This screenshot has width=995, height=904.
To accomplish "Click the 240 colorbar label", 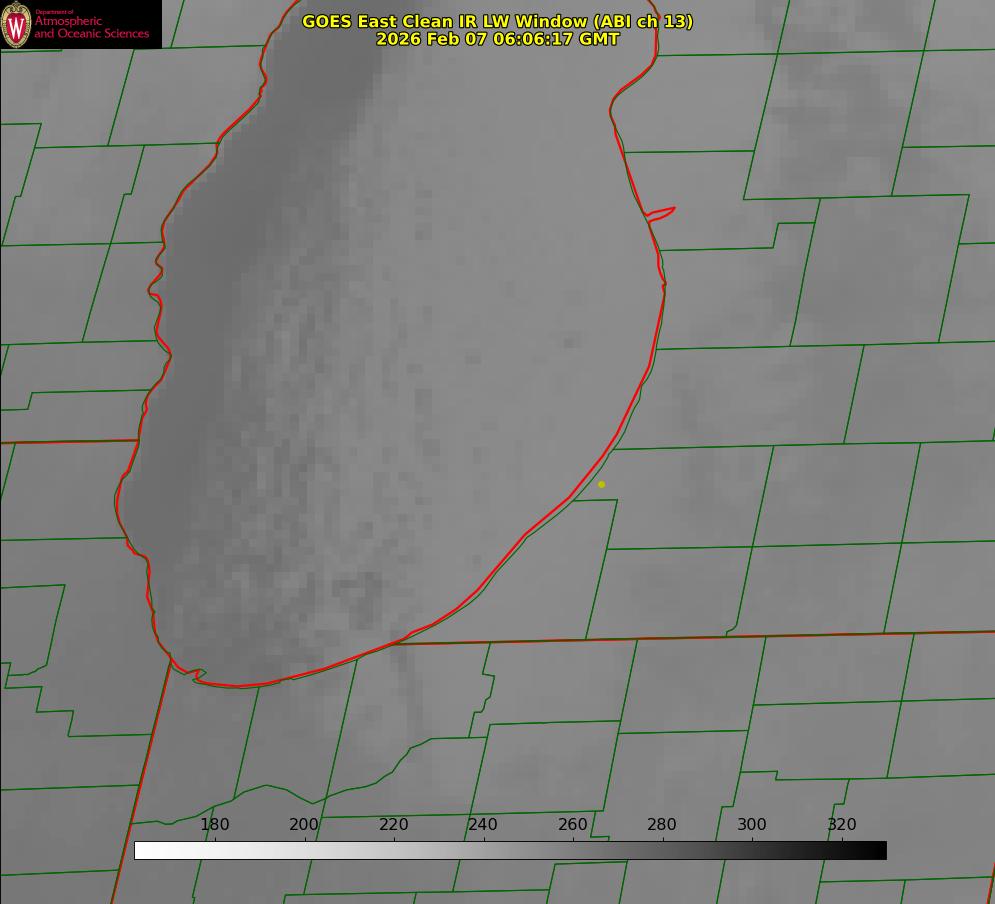I will tap(483, 824).
